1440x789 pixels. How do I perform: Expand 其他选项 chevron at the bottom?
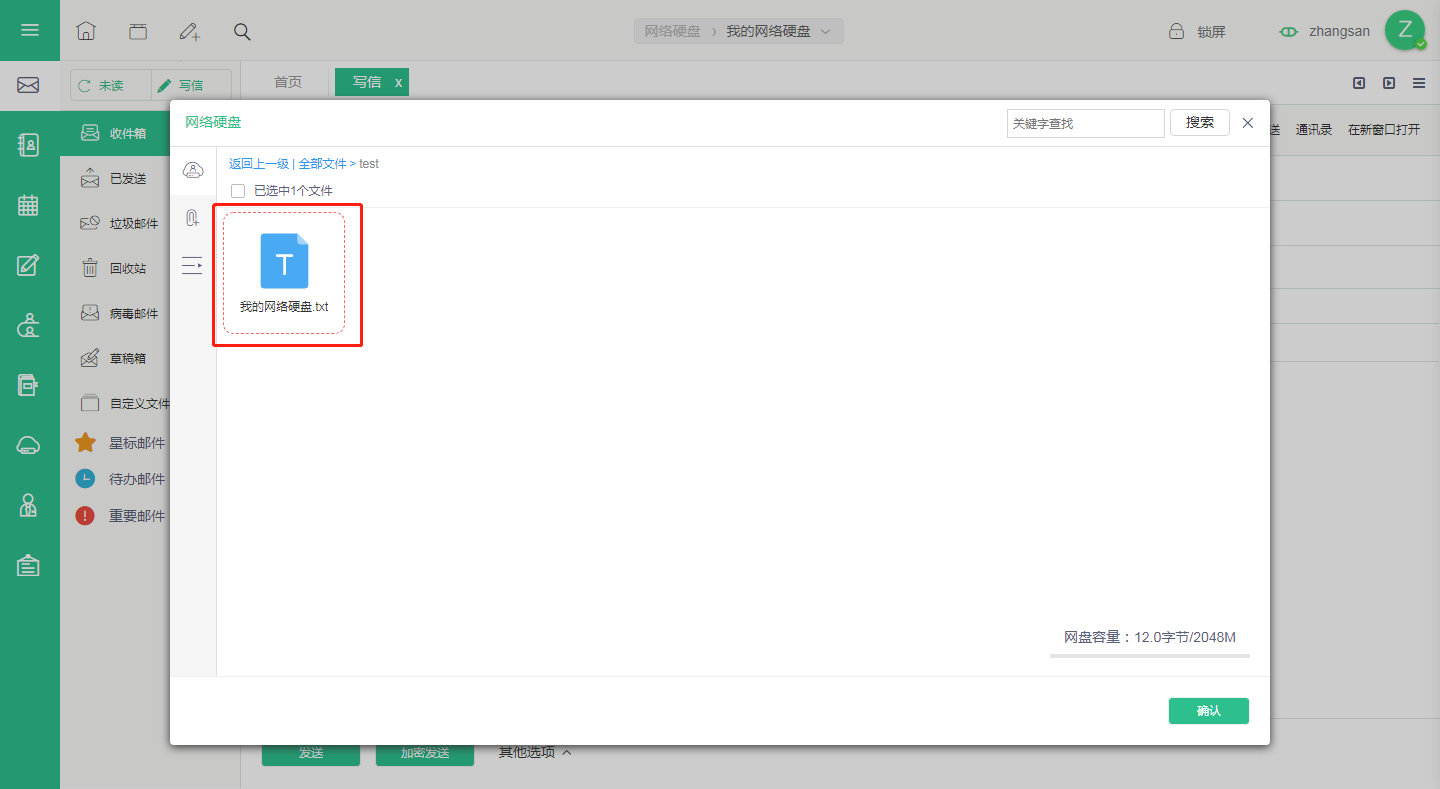coord(567,752)
